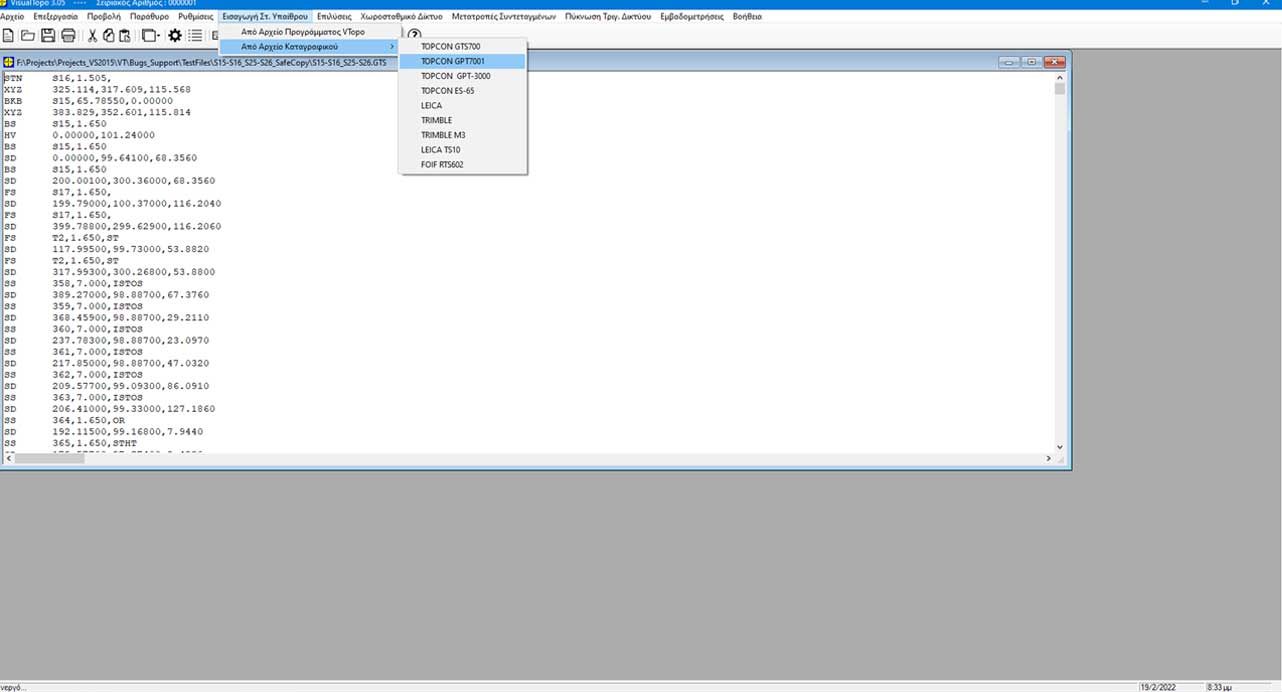Open the window layout dropdown in toolbar
The width and height of the screenshot is (1282, 692).
point(150,36)
